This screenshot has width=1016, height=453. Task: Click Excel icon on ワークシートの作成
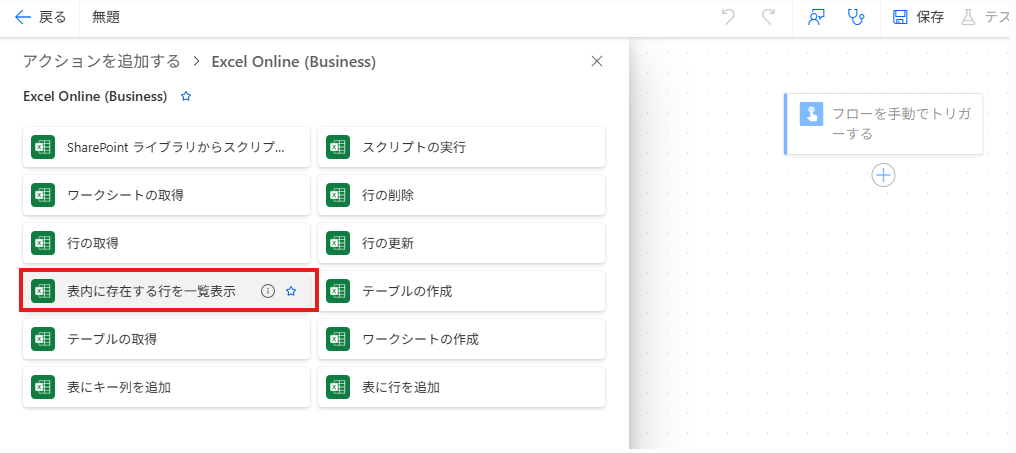coord(338,339)
